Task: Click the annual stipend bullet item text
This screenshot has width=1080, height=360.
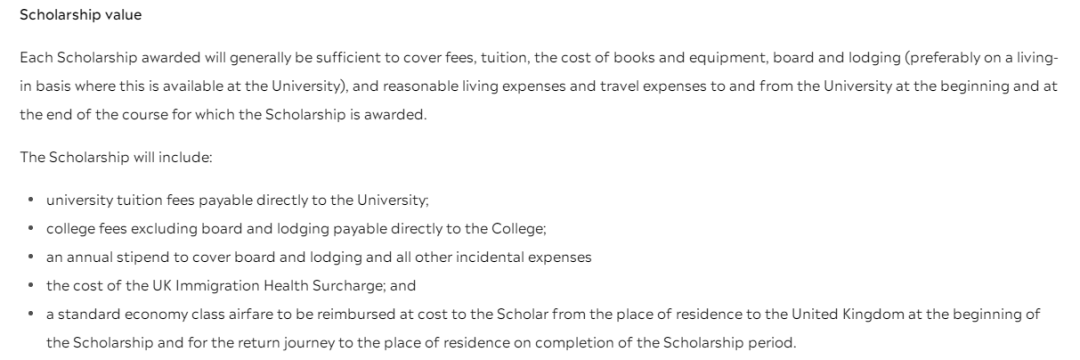Action: (x=319, y=257)
